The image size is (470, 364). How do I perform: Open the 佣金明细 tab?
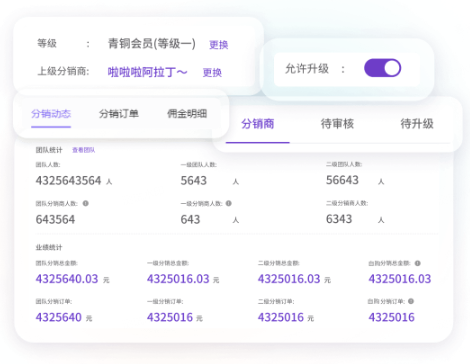(187, 114)
